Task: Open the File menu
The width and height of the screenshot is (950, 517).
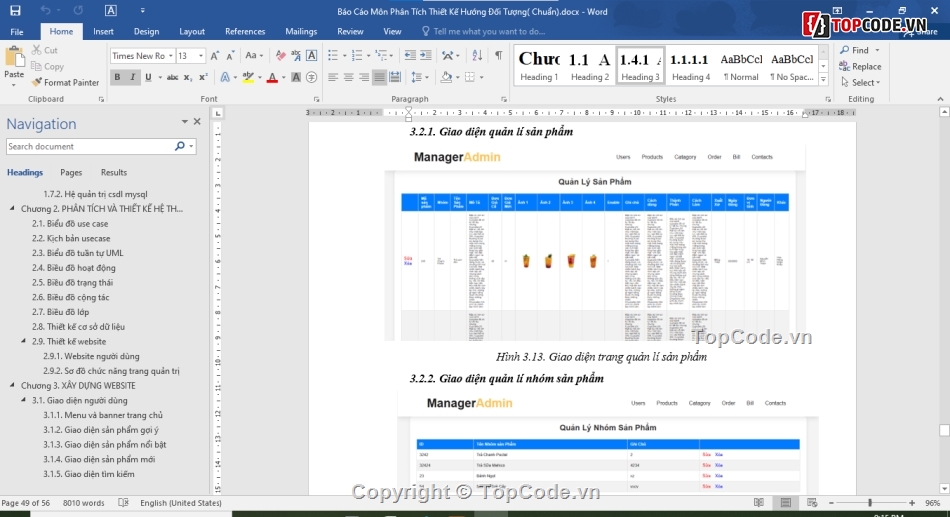Action: [x=17, y=32]
